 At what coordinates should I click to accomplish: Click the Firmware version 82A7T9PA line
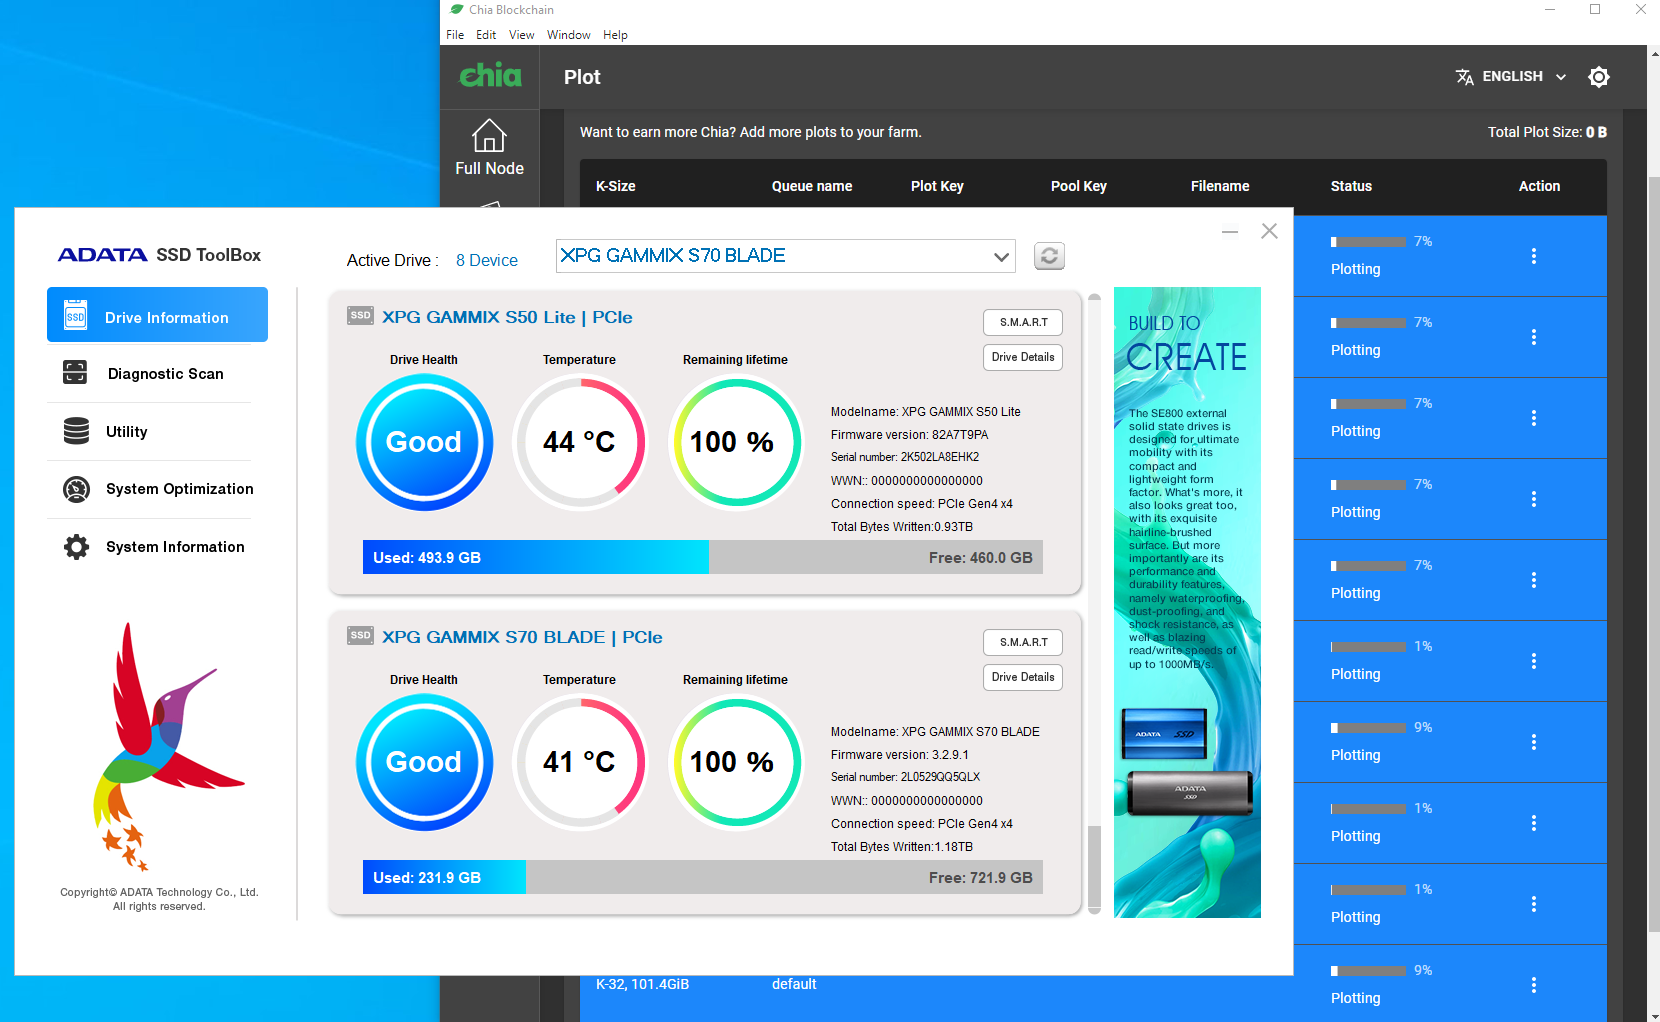coord(910,435)
